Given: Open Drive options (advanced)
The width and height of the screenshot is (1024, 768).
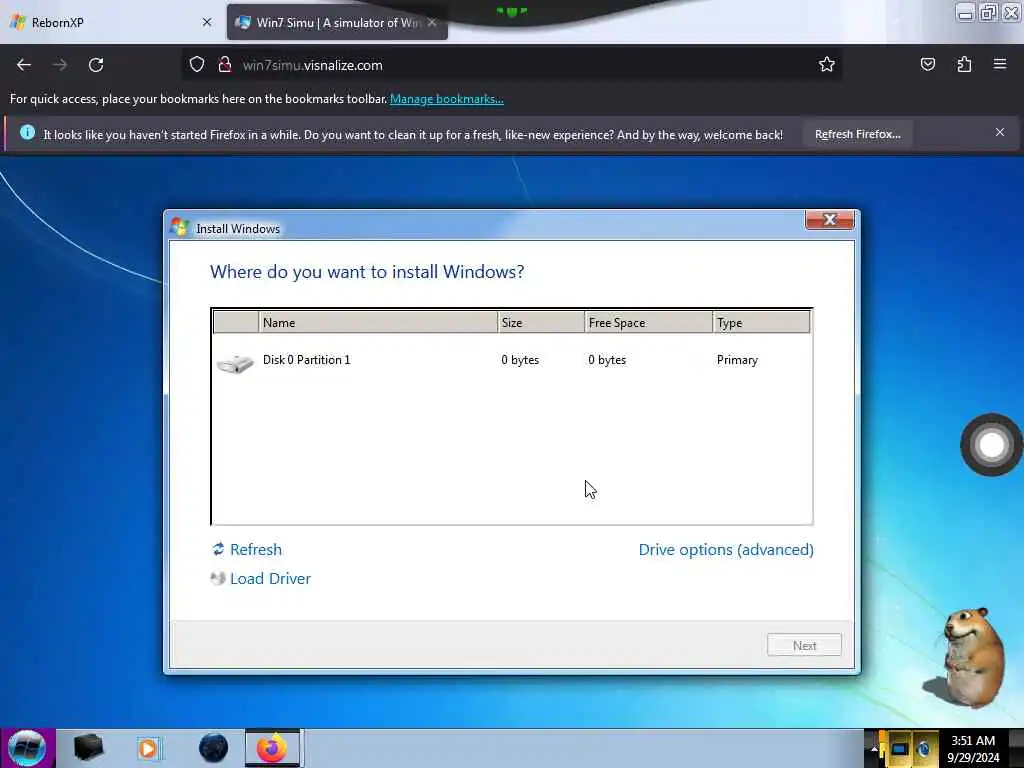Looking at the screenshot, I should tap(726, 550).
